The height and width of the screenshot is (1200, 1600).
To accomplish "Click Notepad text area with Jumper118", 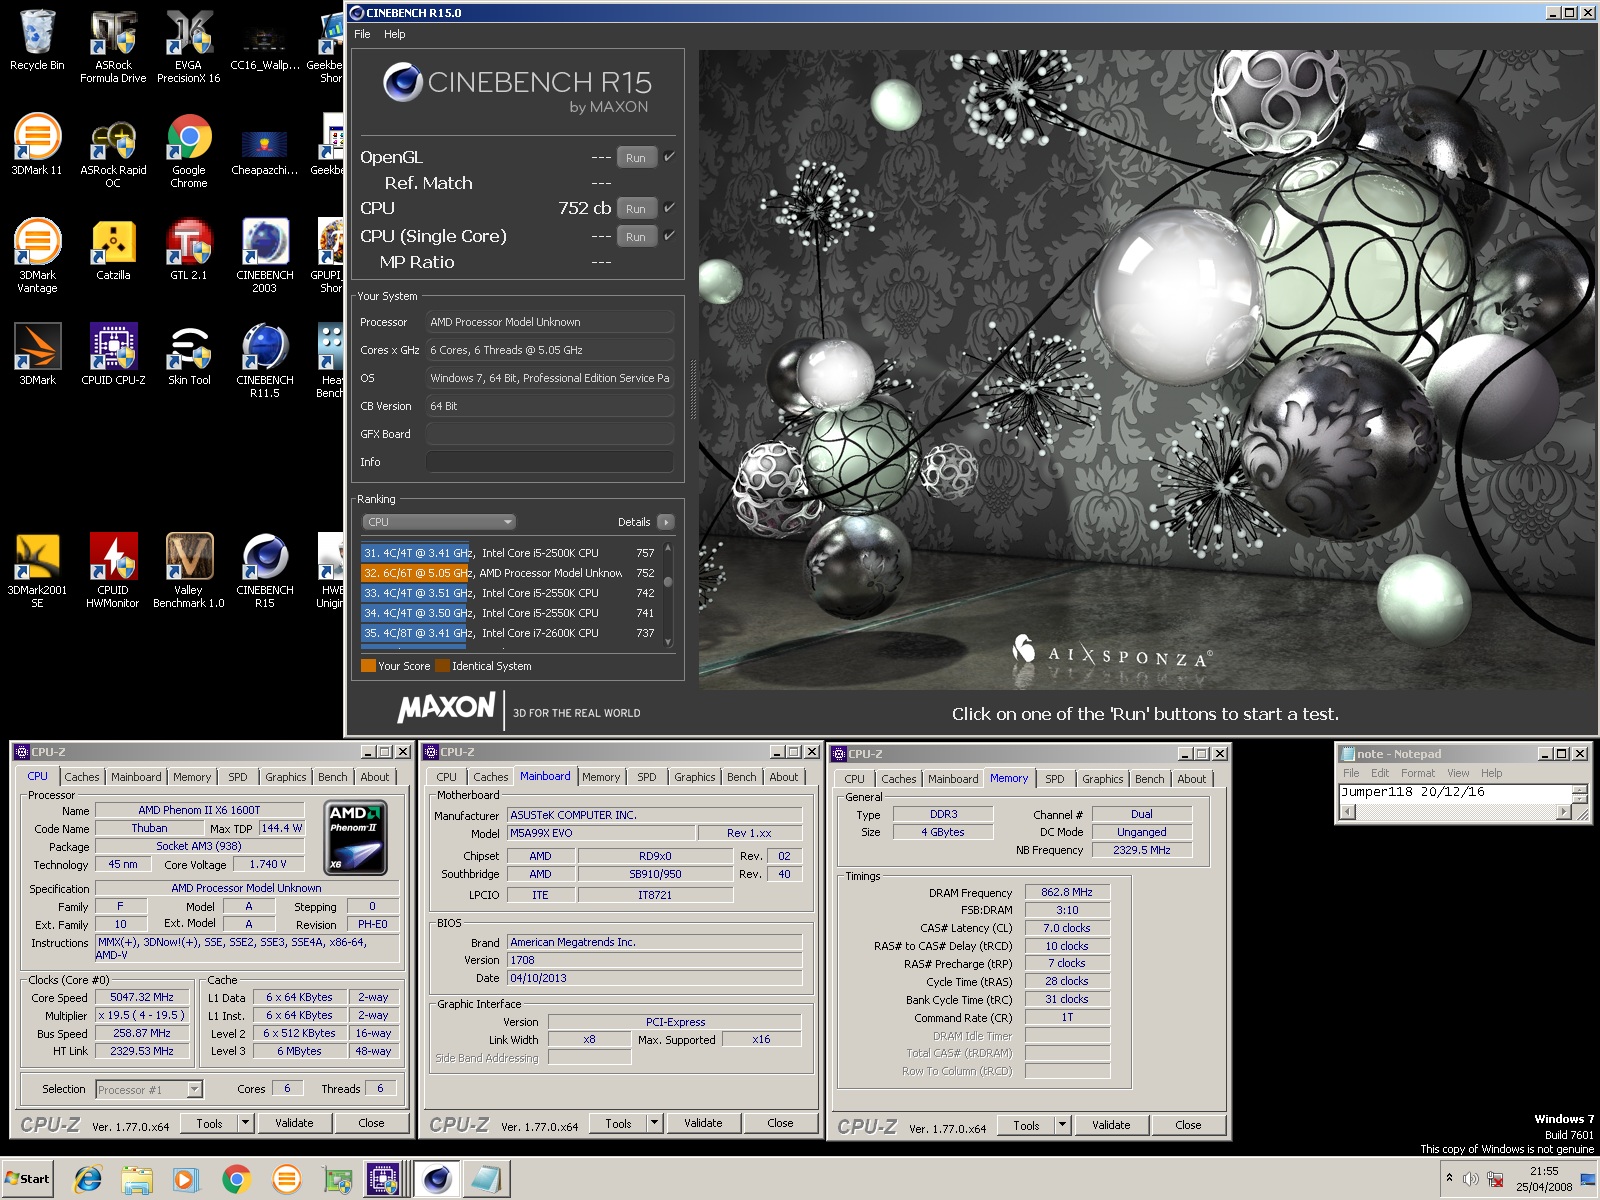I will tap(1455, 792).
